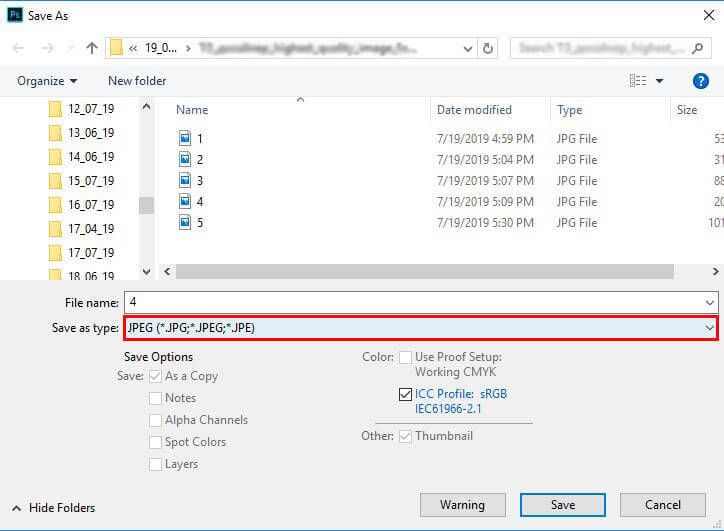
Task: Open the recent locations dropdown arrow
Action: [x=71, y=48]
